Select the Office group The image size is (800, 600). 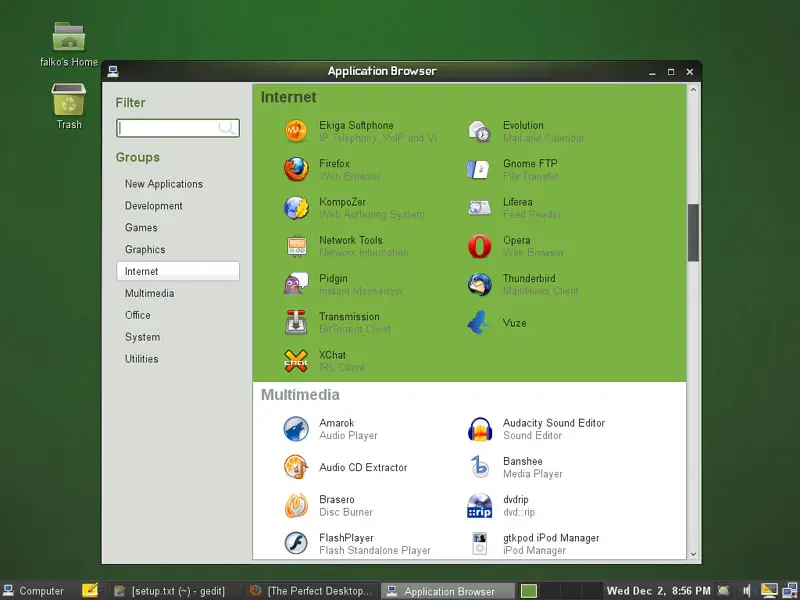178,315
